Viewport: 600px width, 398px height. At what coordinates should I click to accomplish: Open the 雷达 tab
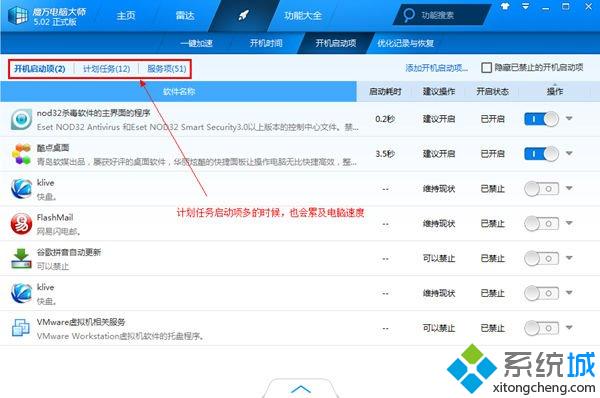coord(185,16)
